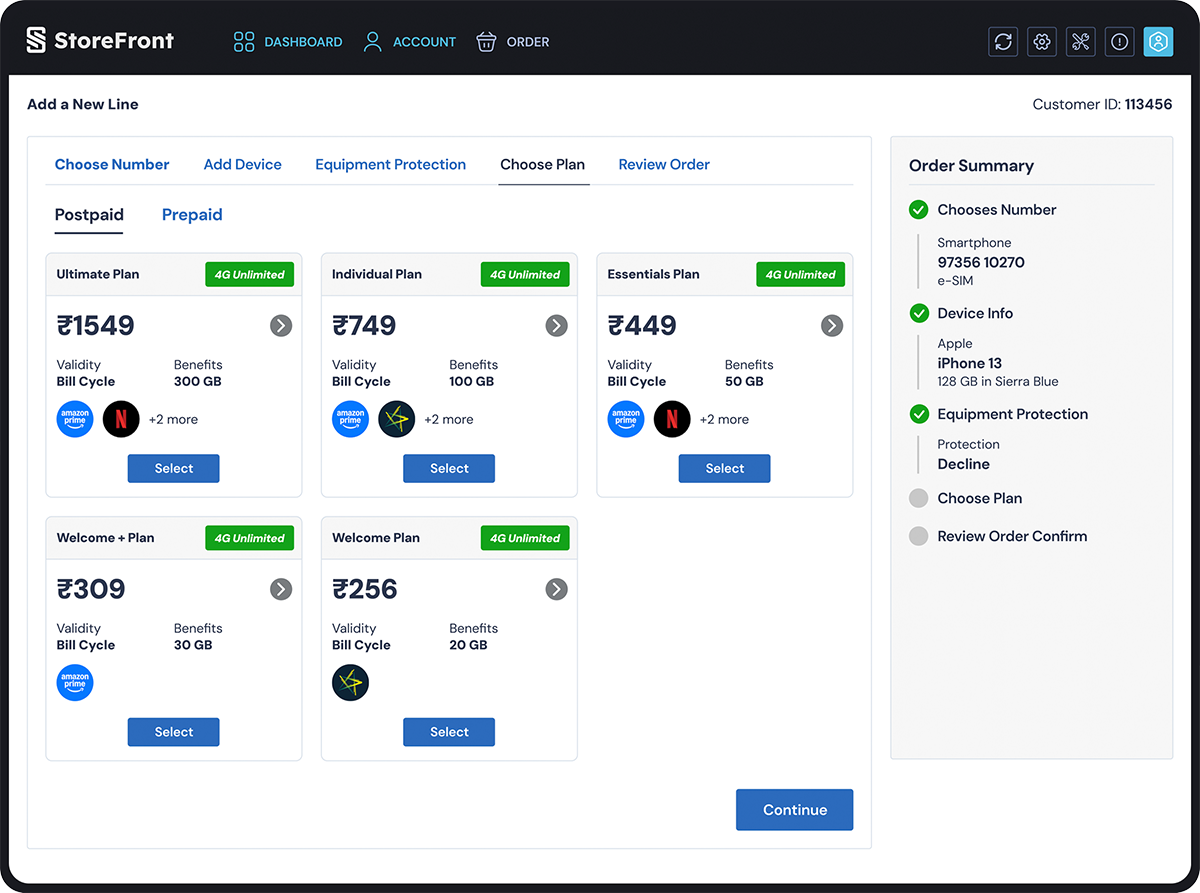The image size is (1200, 893).
Task: Show +2 more benefits on Essentials Plan
Action: [724, 420]
